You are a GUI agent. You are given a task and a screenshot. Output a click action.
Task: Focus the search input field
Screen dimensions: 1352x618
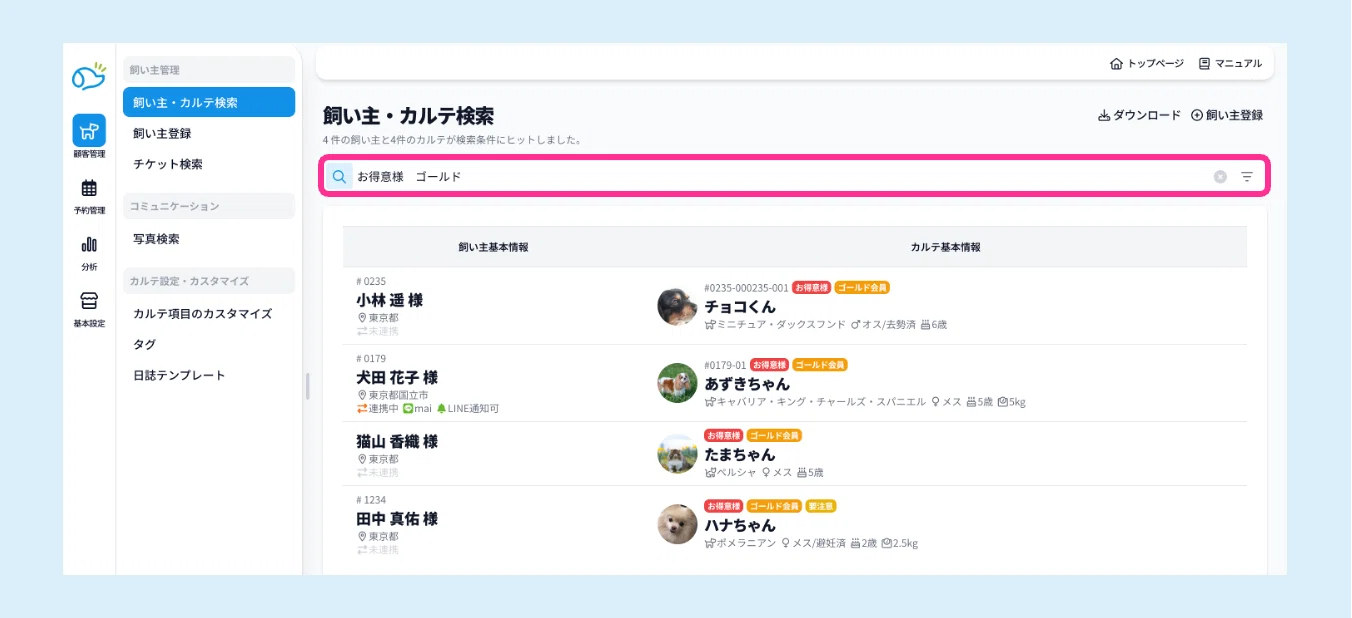click(x=780, y=176)
